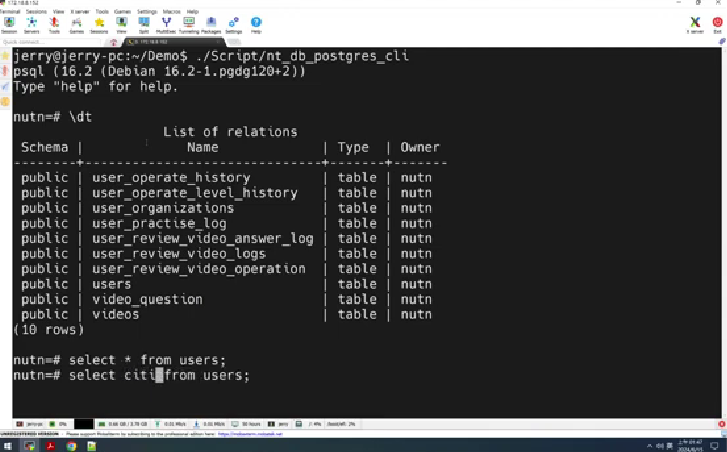
Task: Click '(10 rows)' text in terminal
Action: [x=49, y=330]
